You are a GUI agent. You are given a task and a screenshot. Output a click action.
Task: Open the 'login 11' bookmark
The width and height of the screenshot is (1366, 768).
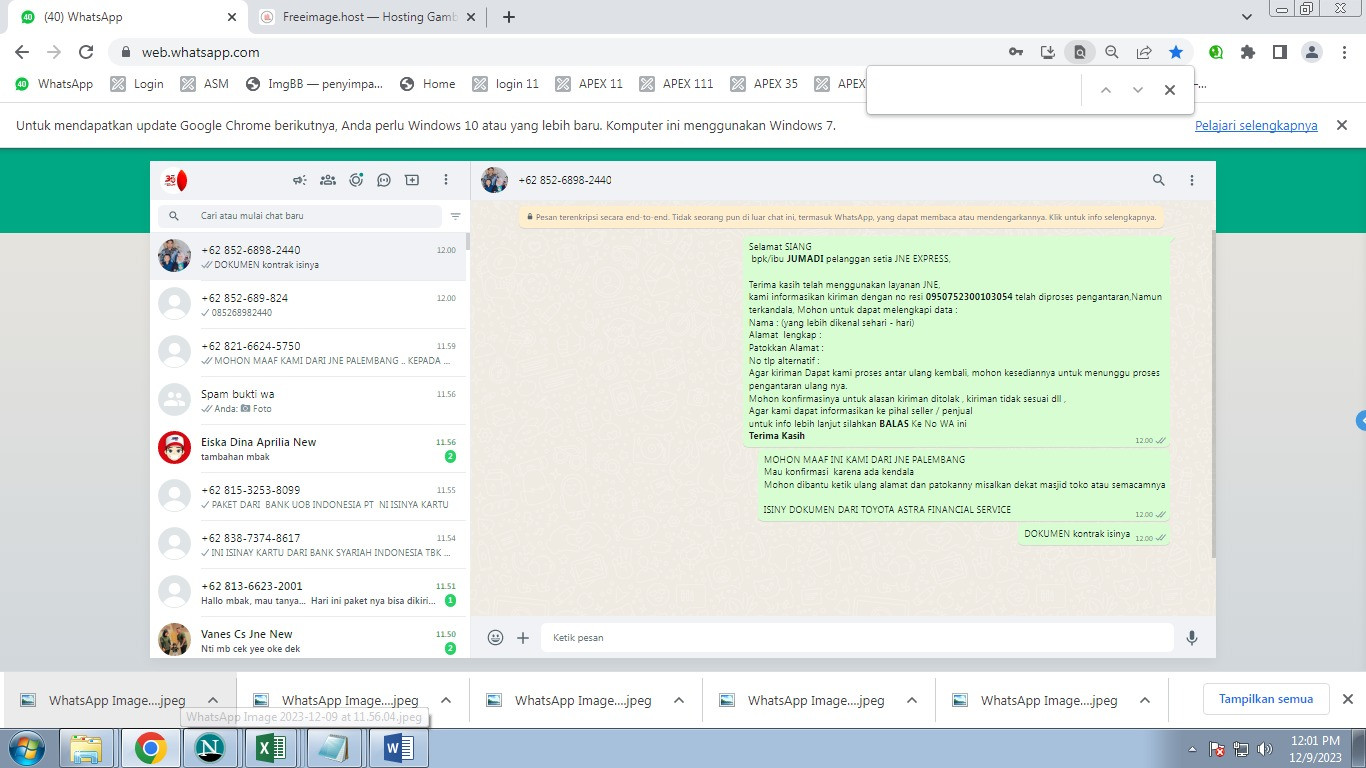coord(506,84)
